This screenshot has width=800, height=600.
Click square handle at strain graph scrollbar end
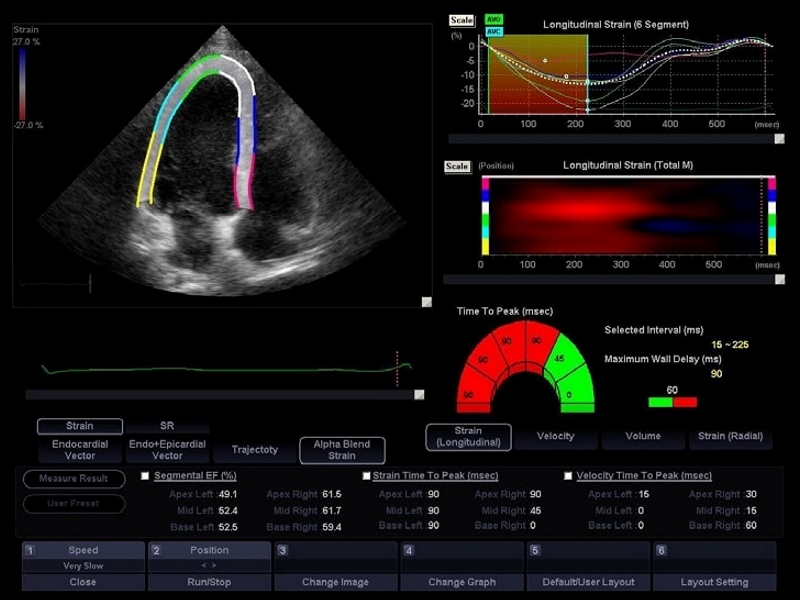779,139
